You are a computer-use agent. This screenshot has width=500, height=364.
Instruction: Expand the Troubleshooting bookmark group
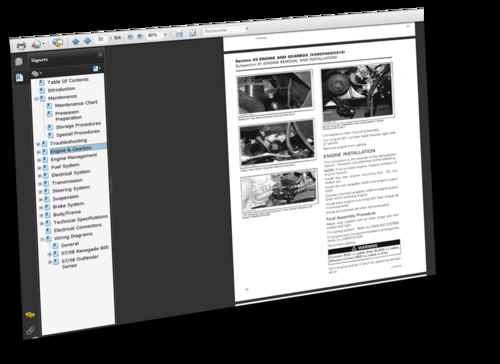tap(38, 144)
